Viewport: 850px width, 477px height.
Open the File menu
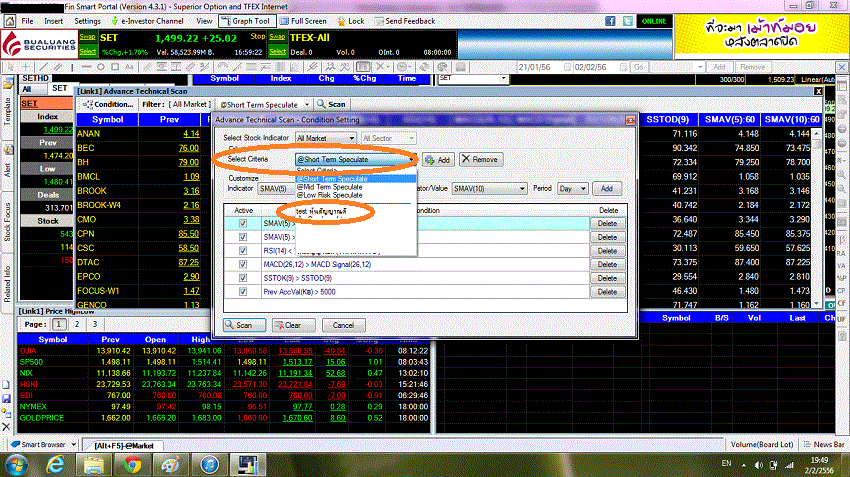[x=27, y=21]
